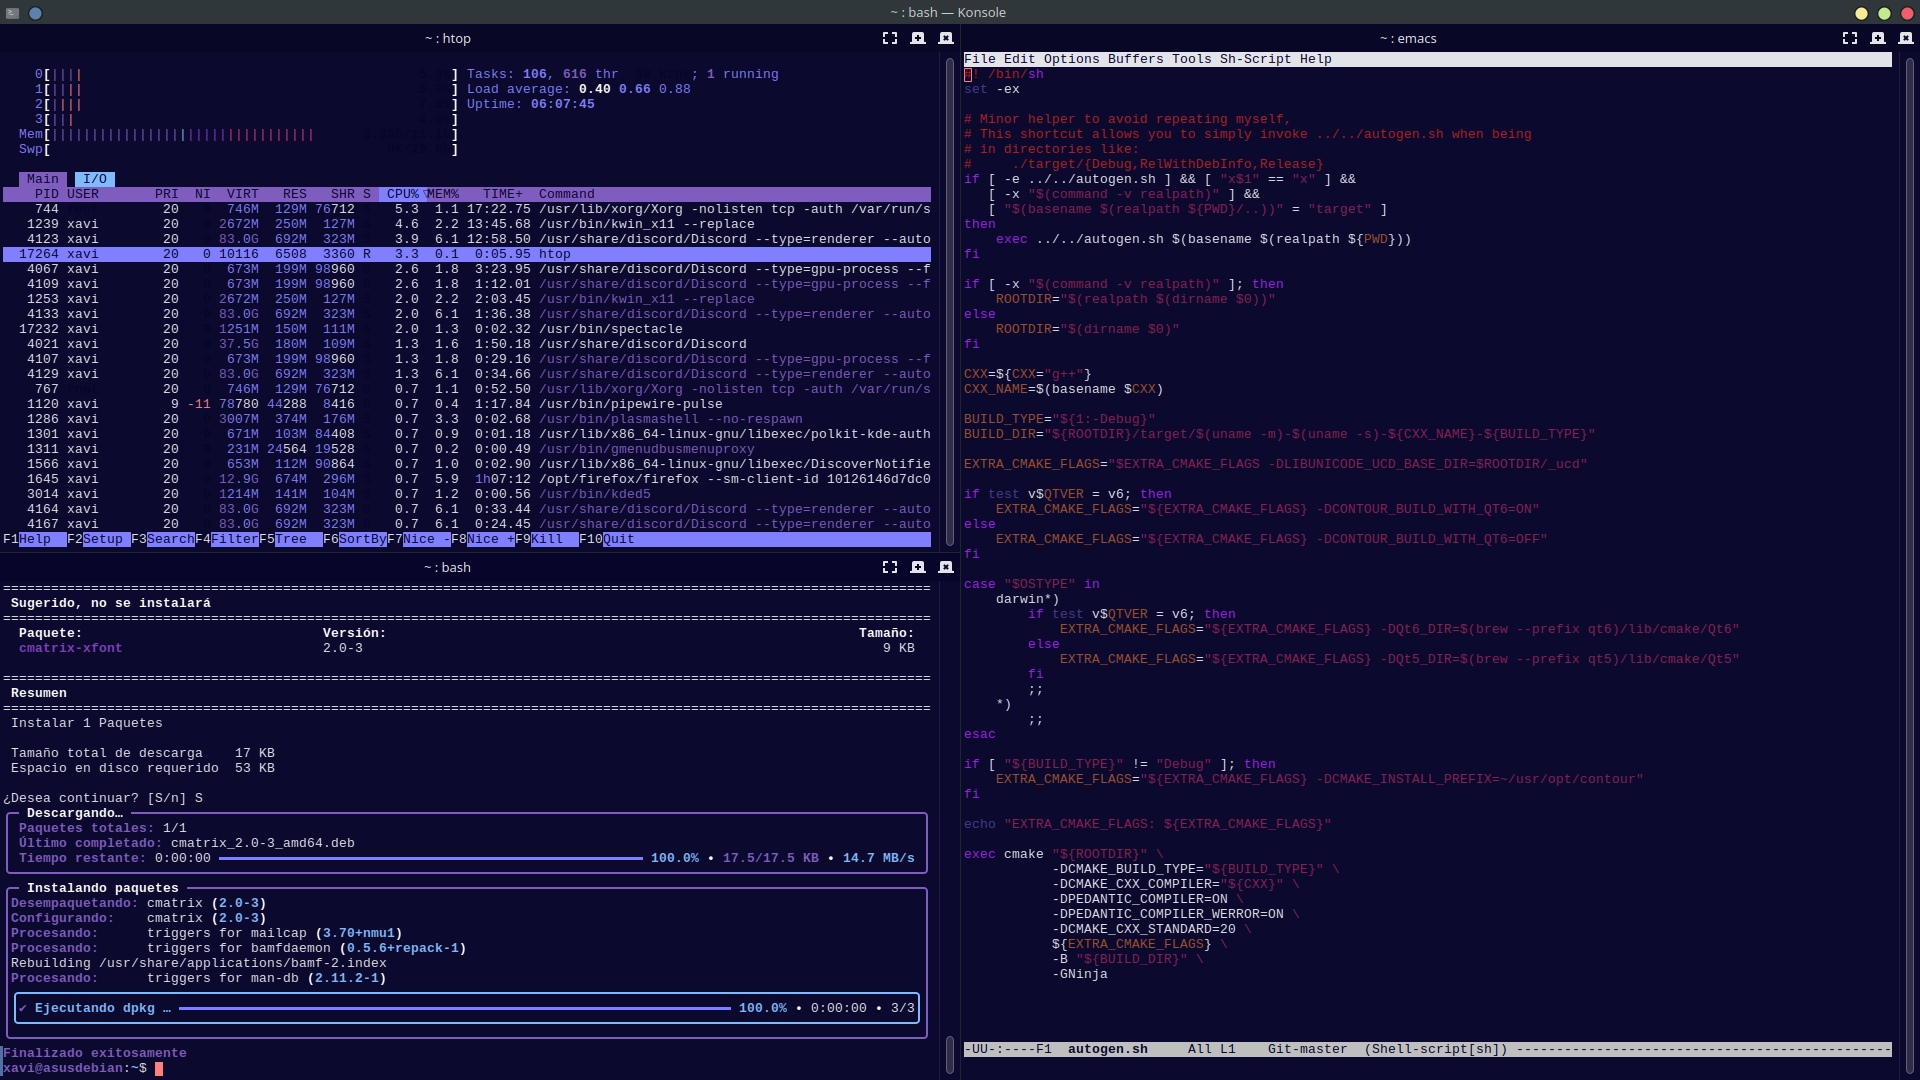This screenshot has height=1080, width=1920.
Task: Open the Emacs Sh-Script menu
Action: pyautogui.click(x=1256, y=59)
